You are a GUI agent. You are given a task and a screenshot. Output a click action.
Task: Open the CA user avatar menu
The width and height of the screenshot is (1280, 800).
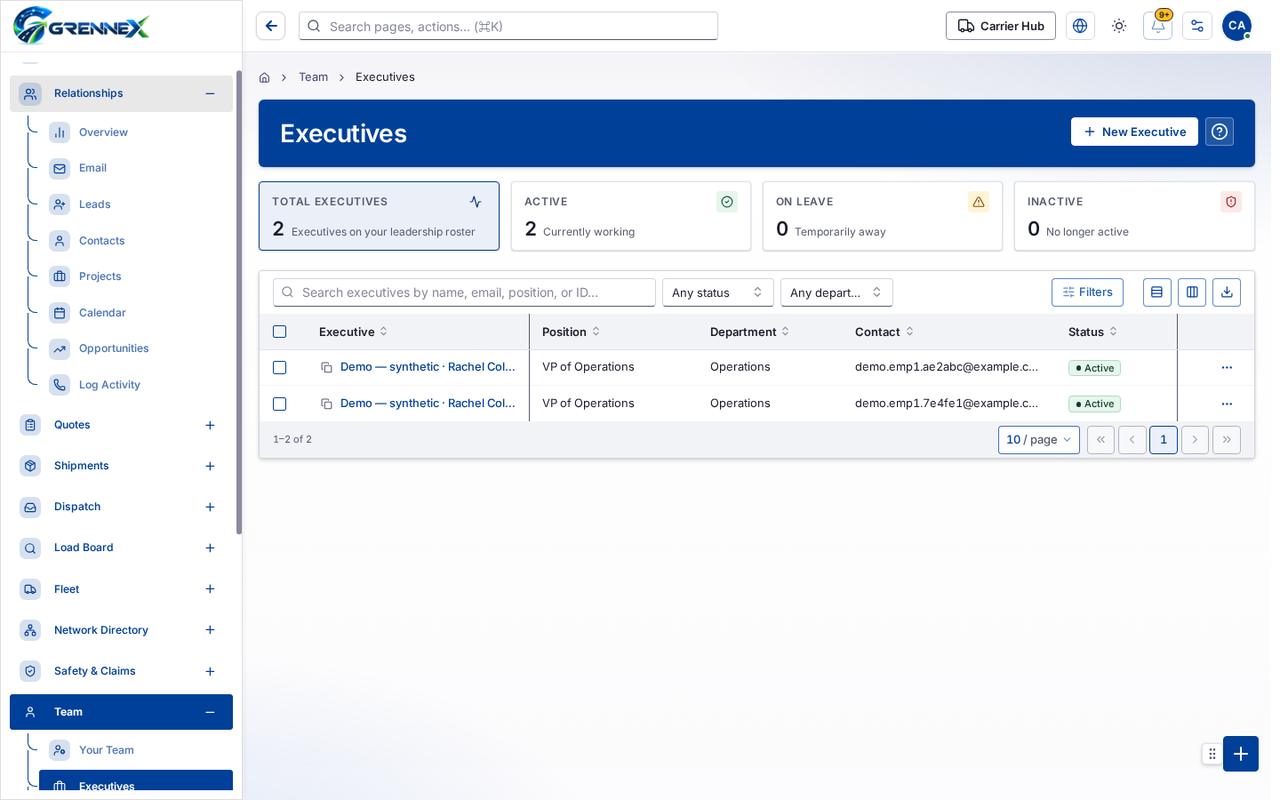click(x=1237, y=26)
